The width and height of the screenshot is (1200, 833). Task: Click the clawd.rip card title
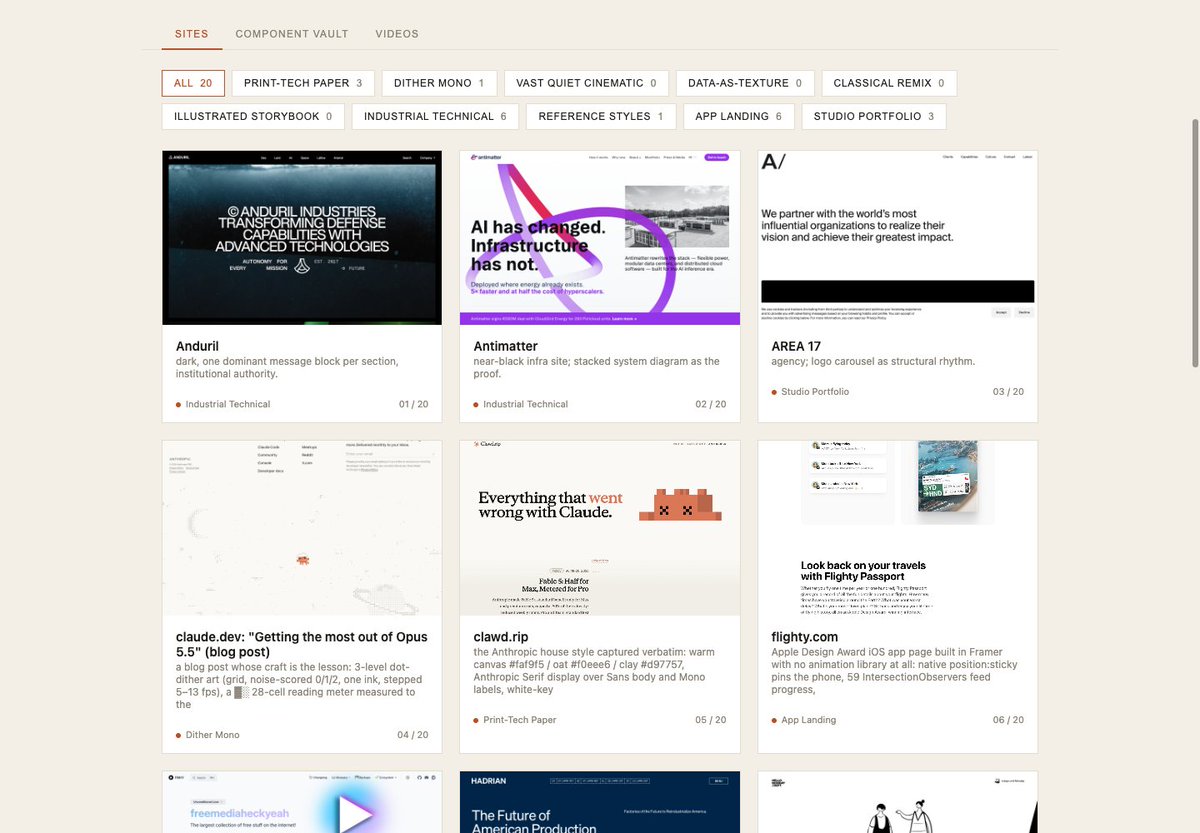click(x=501, y=637)
